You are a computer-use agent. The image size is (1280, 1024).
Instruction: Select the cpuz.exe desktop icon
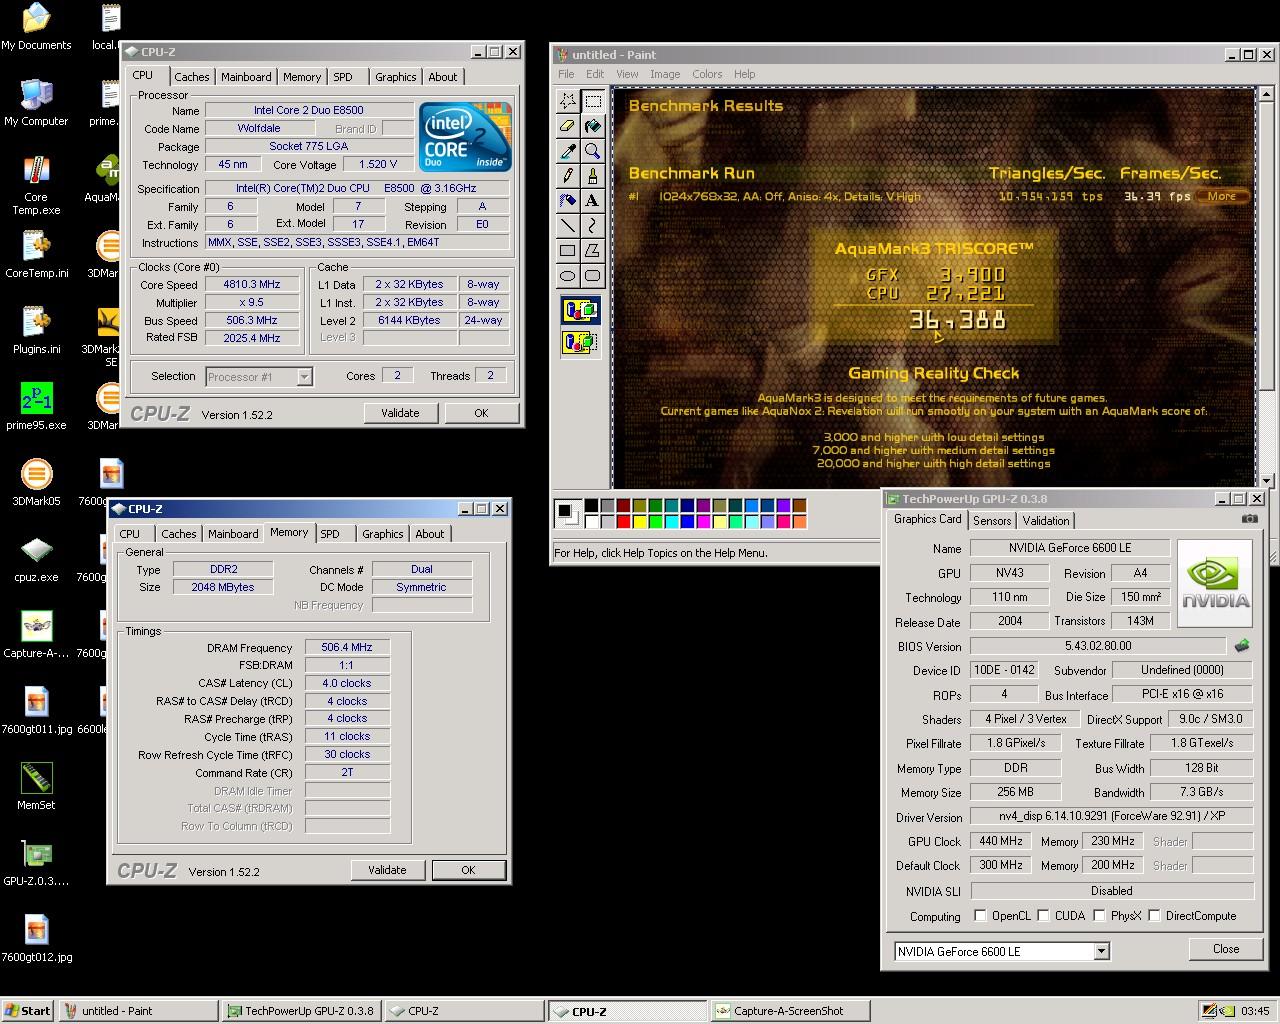(36, 559)
